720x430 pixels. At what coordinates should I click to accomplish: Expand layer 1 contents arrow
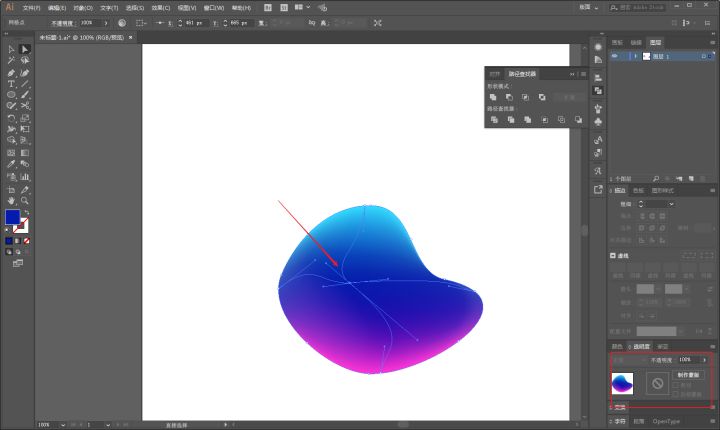(636, 56)
